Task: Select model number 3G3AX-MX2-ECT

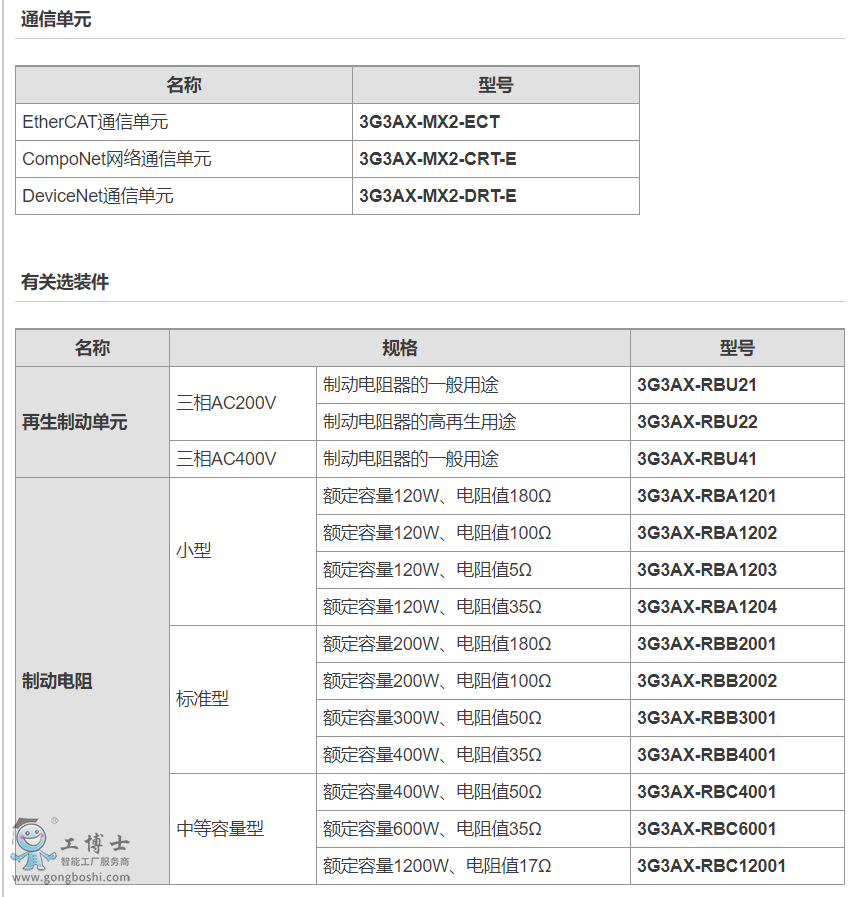Action: (x=430, y=122)
